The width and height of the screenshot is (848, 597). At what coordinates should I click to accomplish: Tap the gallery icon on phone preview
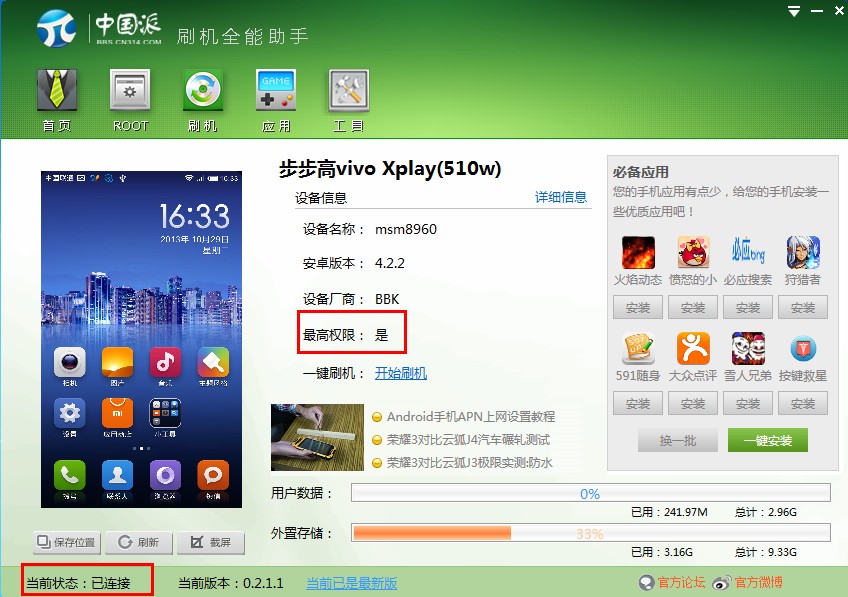pos(117,362)
